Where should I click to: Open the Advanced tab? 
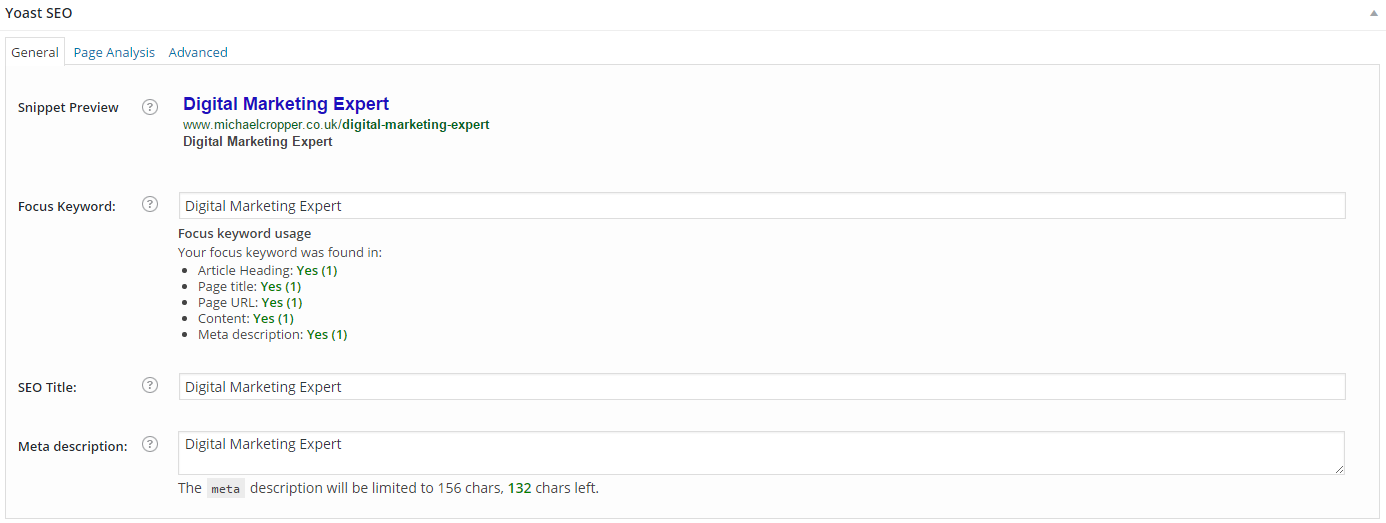198,52
